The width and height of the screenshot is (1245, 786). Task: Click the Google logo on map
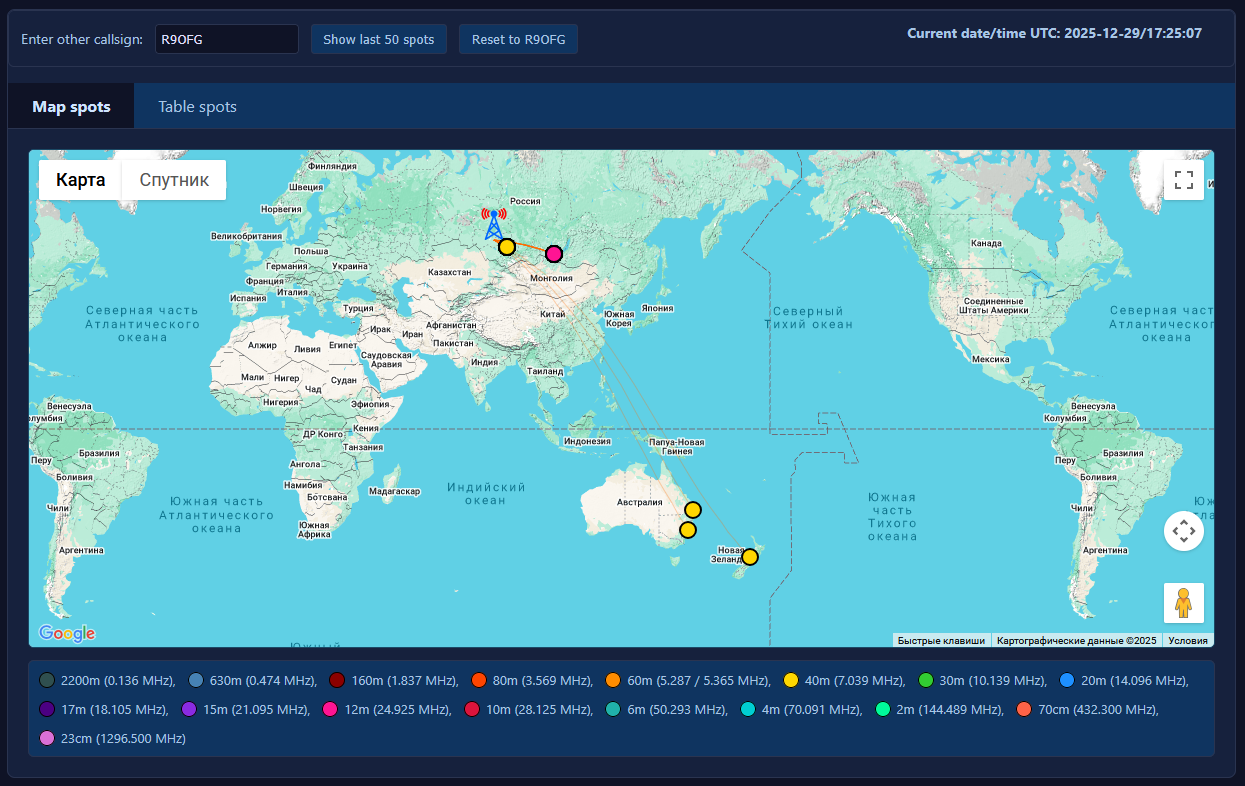[66, 633]
